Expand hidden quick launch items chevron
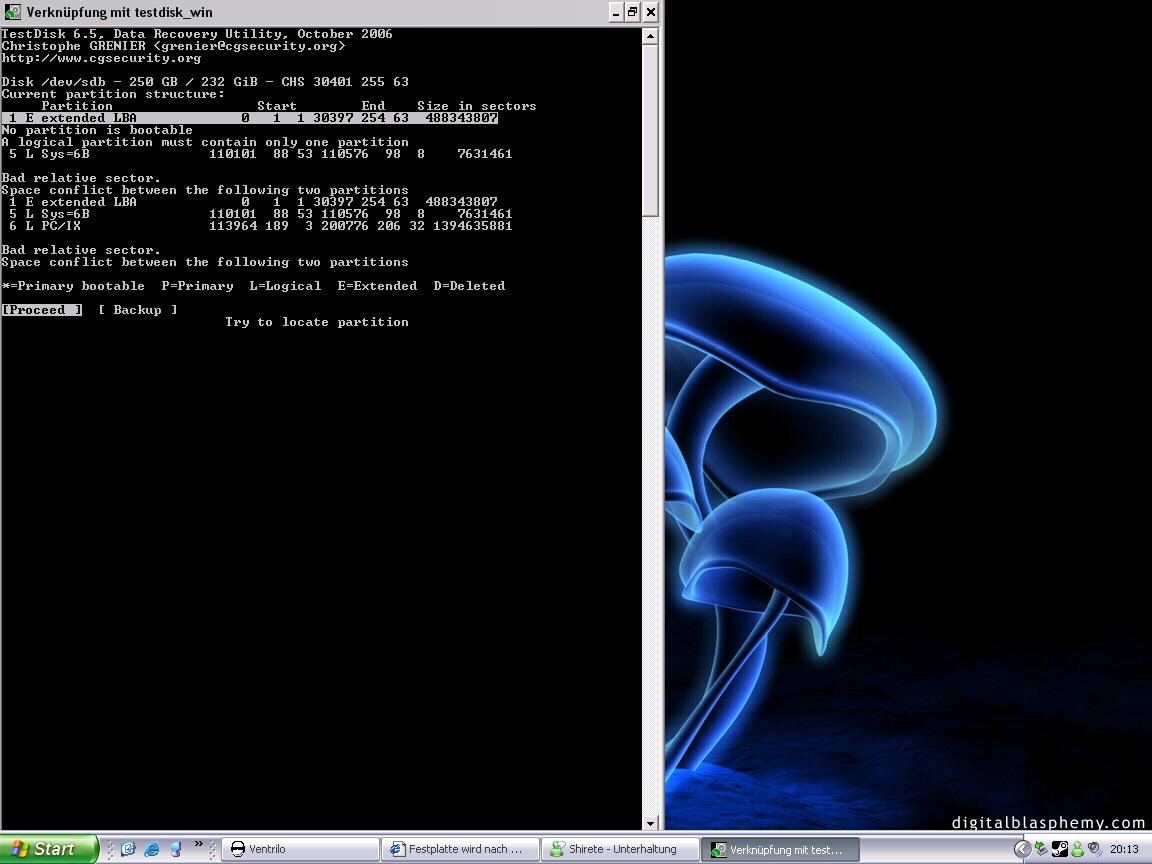The image size is (1152, 864). pyautogui.click(x=198, y=844)
